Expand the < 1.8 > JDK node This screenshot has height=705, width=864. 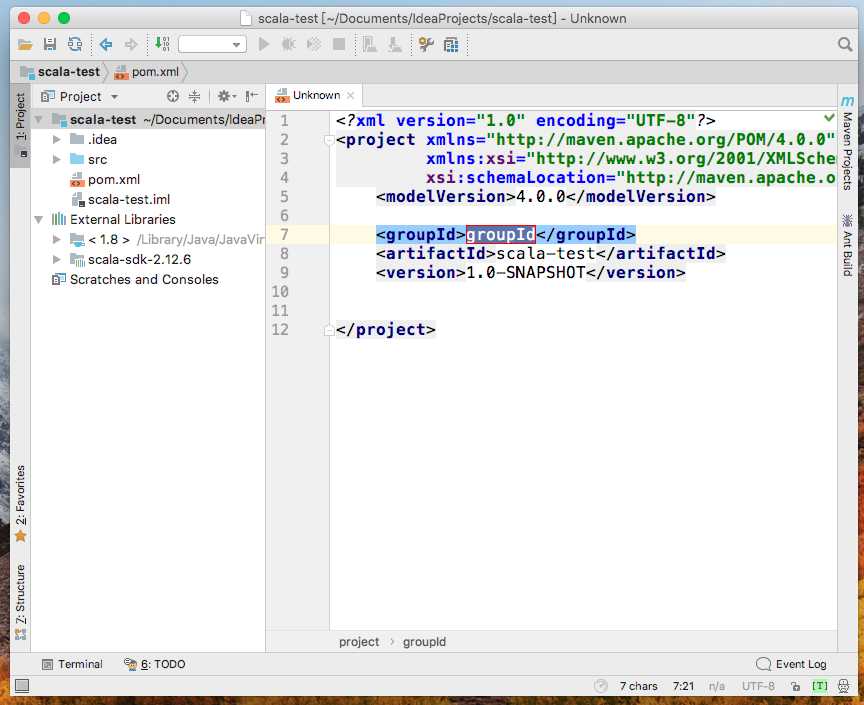pos(57,239)
